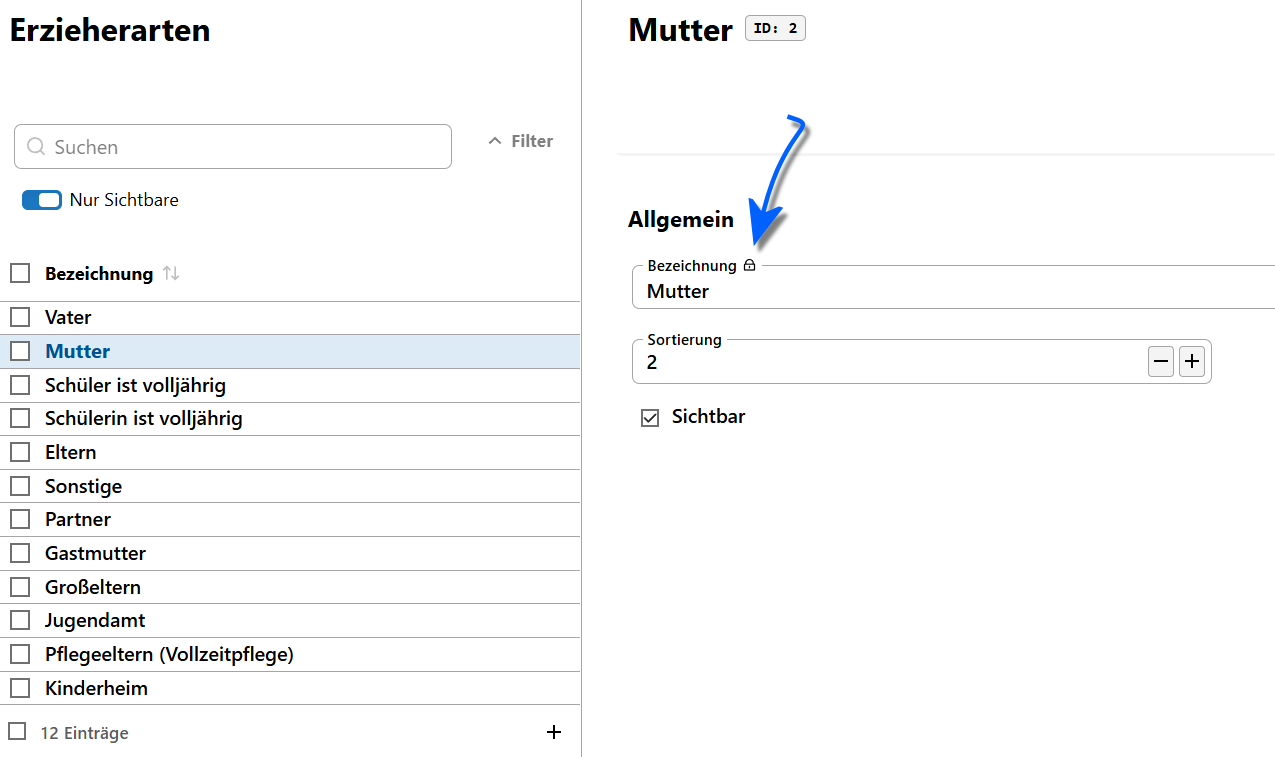
Task: Select Pflegeeltern (Vollzeitpflege) entry
Action: click(169, 654)
